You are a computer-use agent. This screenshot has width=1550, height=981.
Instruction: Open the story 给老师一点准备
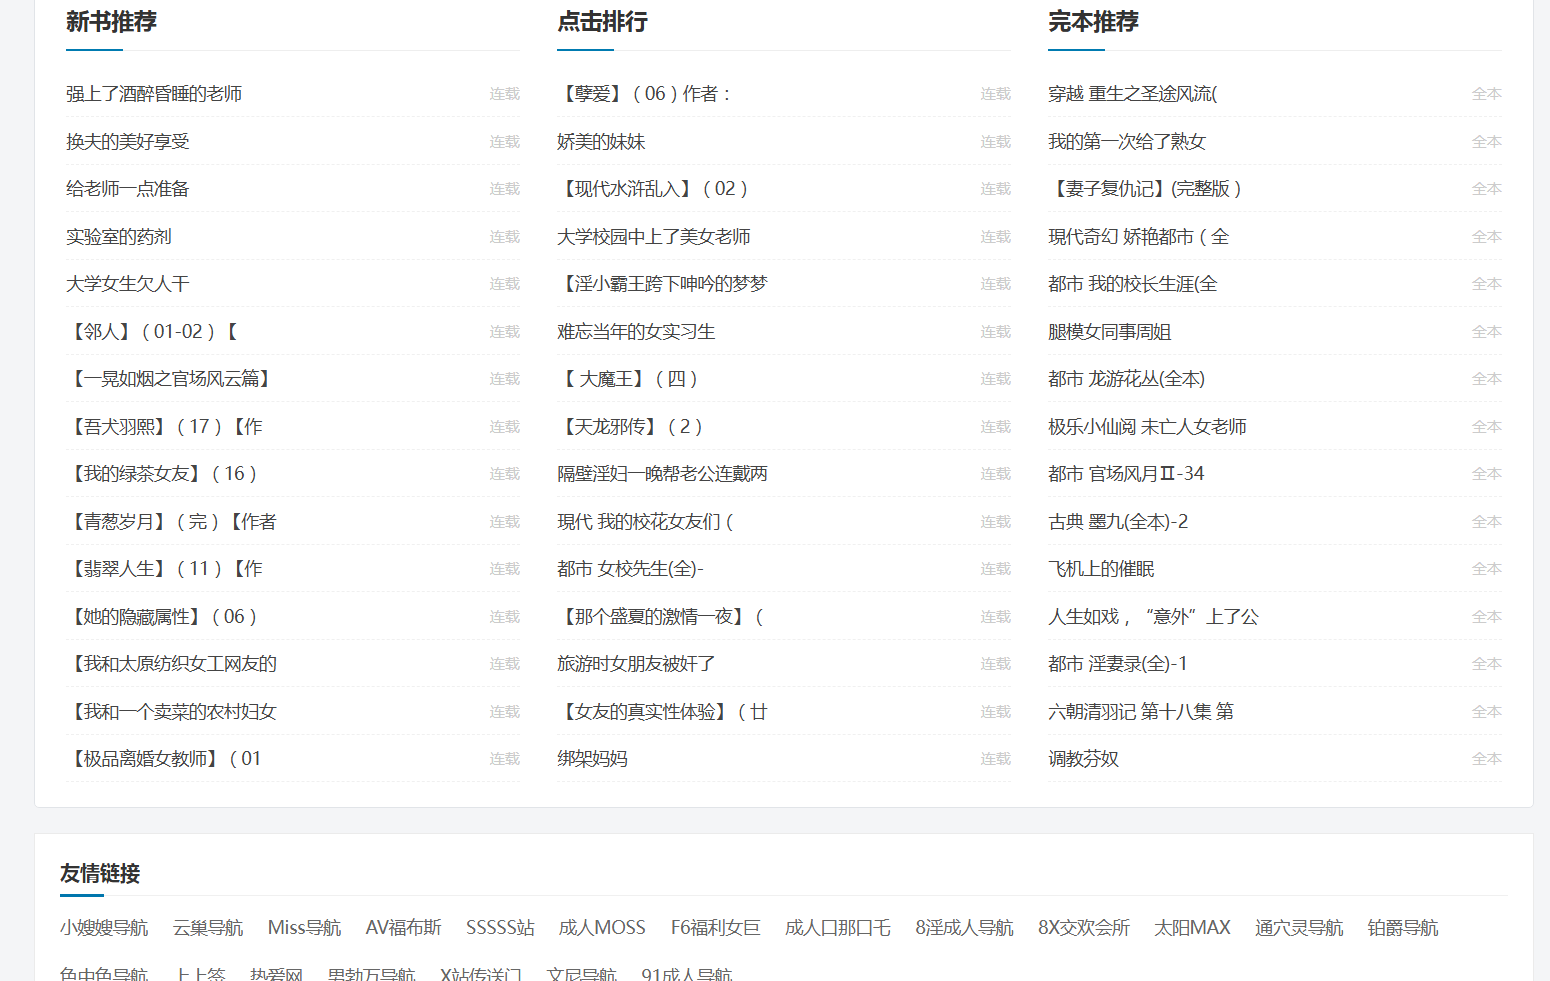point(128,189)
